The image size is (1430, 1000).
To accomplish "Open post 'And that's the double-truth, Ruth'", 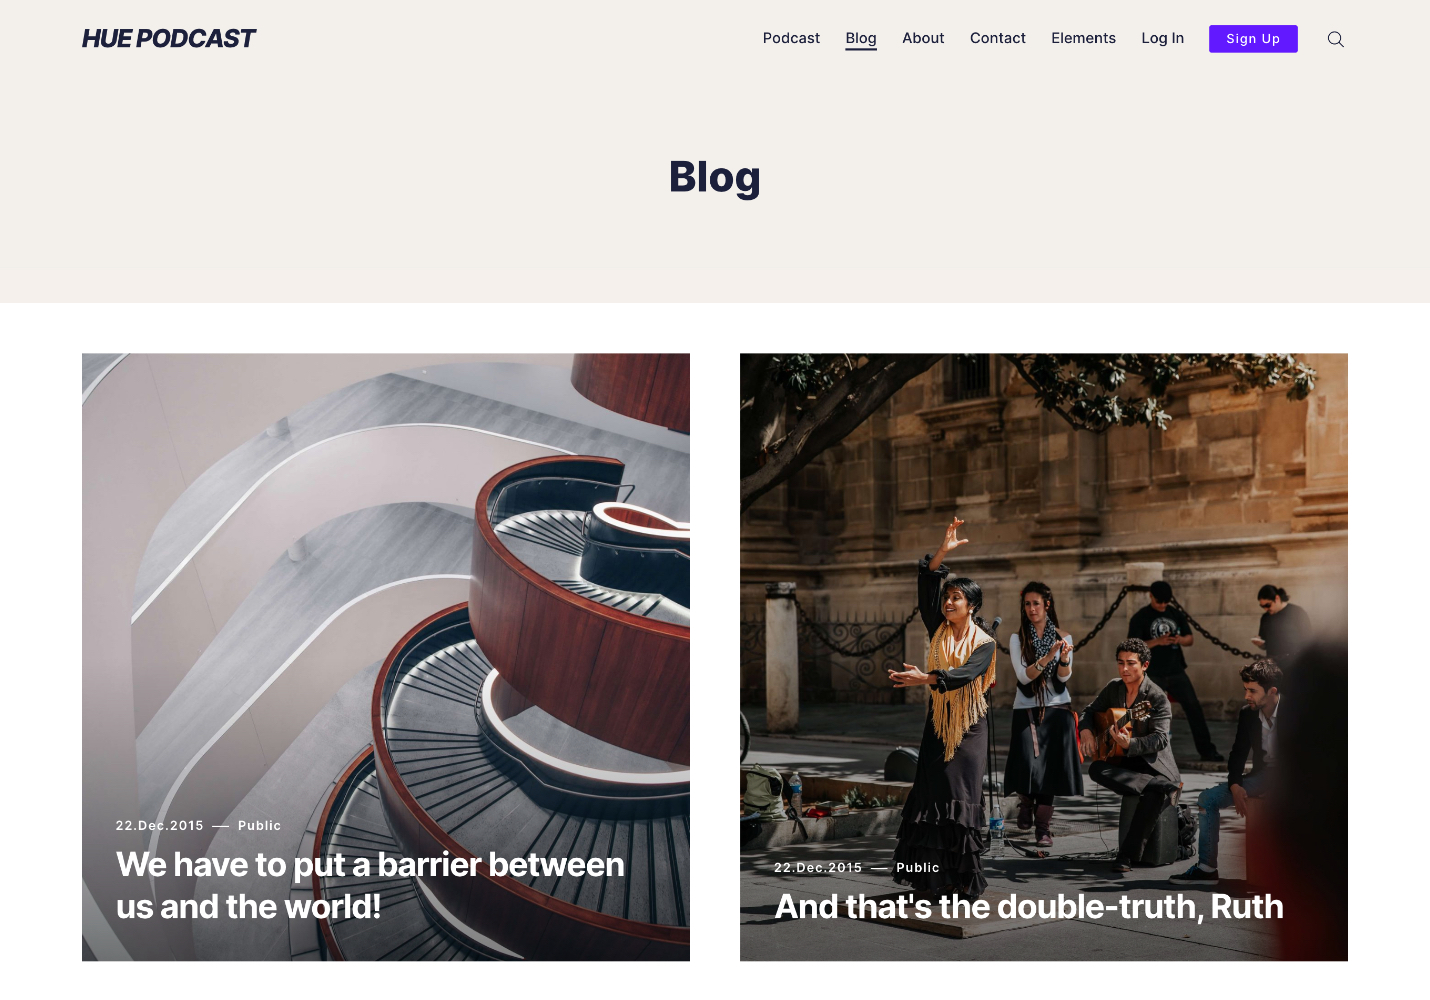I will tap(1029, 906).
